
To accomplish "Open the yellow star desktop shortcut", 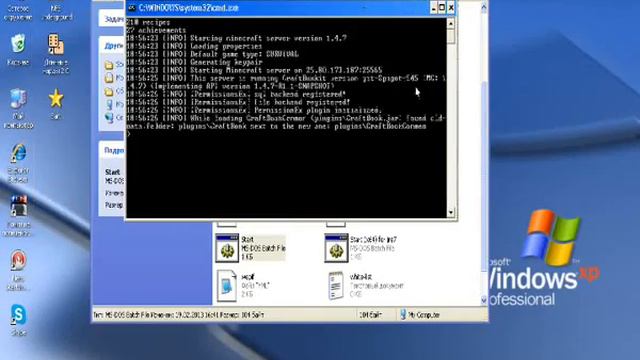I will click(56, 98).
